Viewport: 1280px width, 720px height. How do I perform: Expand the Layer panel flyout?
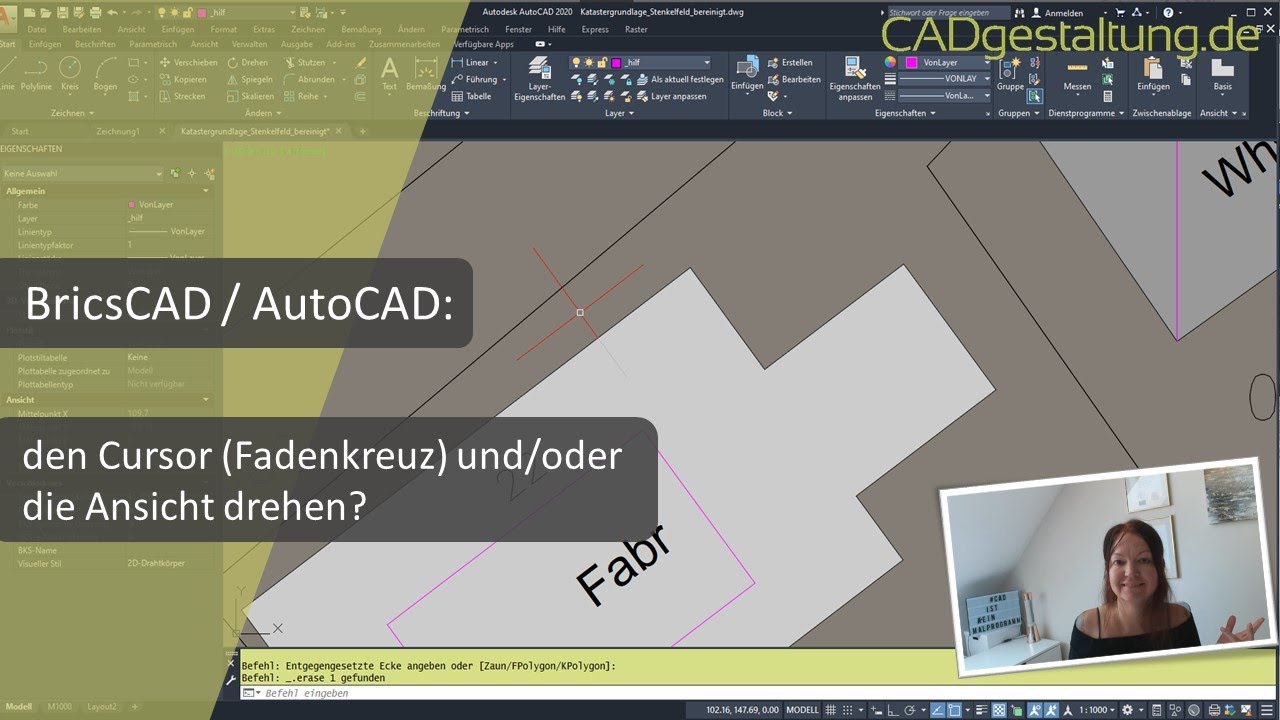tap(619, 113)
